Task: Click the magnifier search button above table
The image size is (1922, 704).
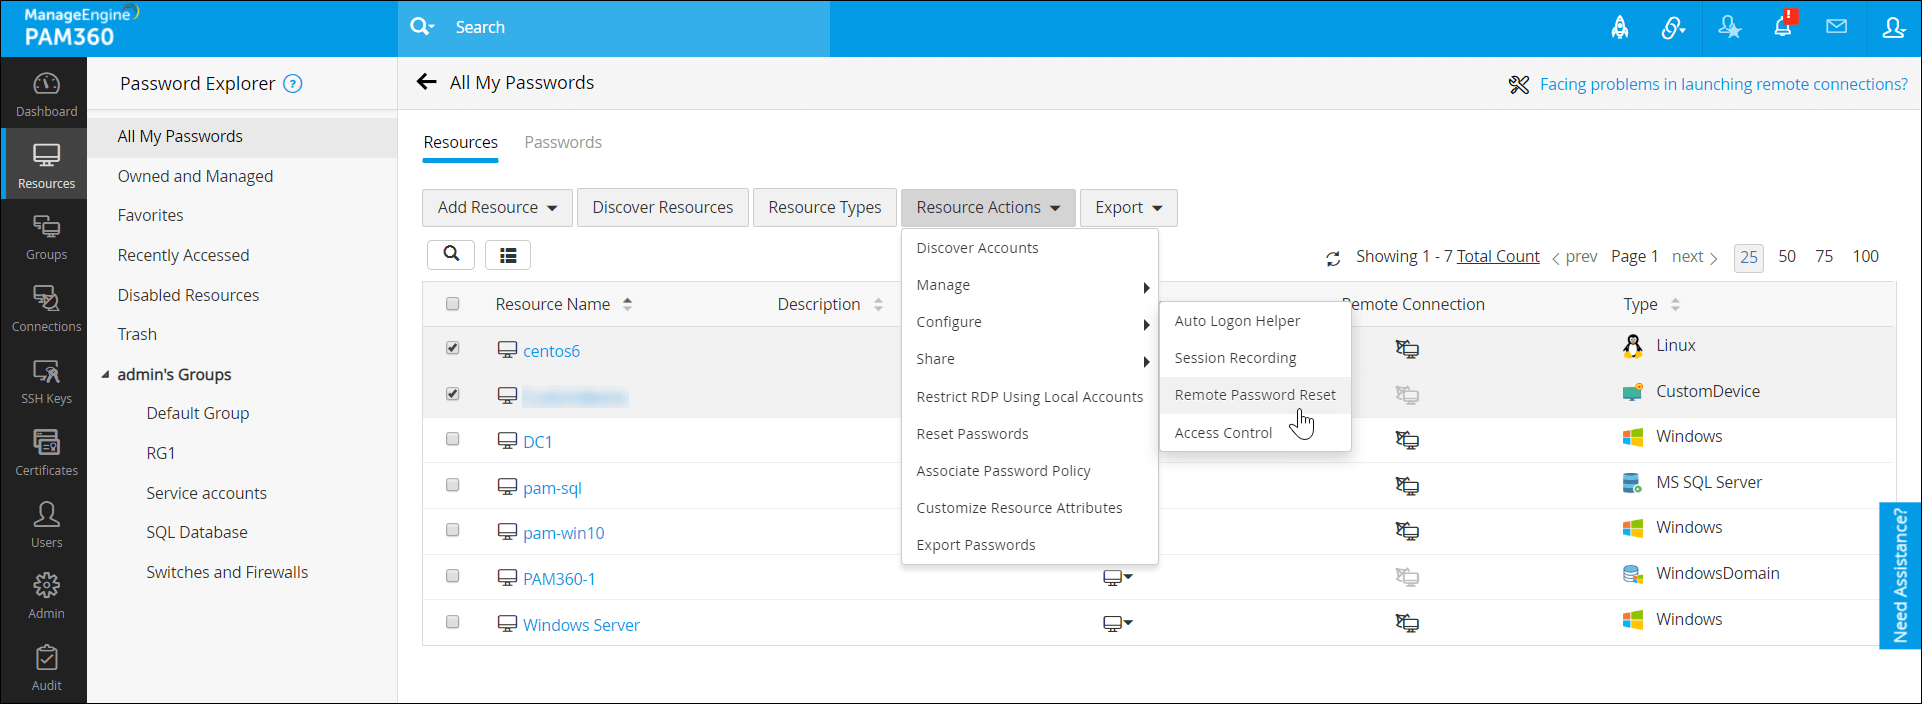Action: [451, 254]
